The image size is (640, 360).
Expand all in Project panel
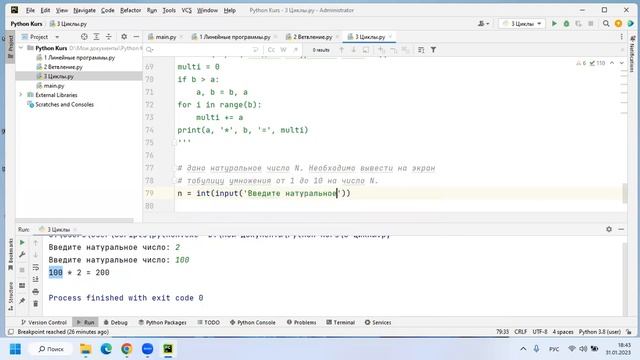[96, 37]
